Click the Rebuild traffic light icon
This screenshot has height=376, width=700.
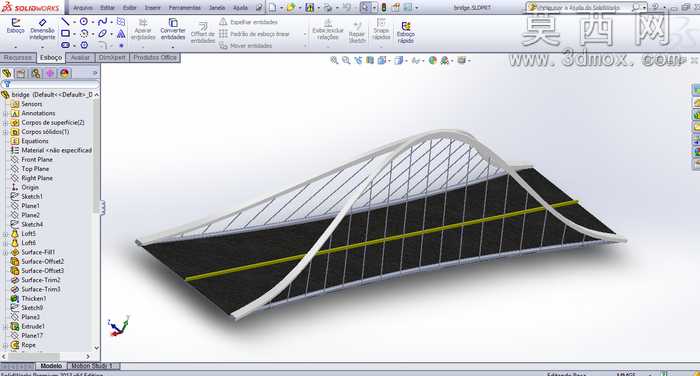(383, 8)
